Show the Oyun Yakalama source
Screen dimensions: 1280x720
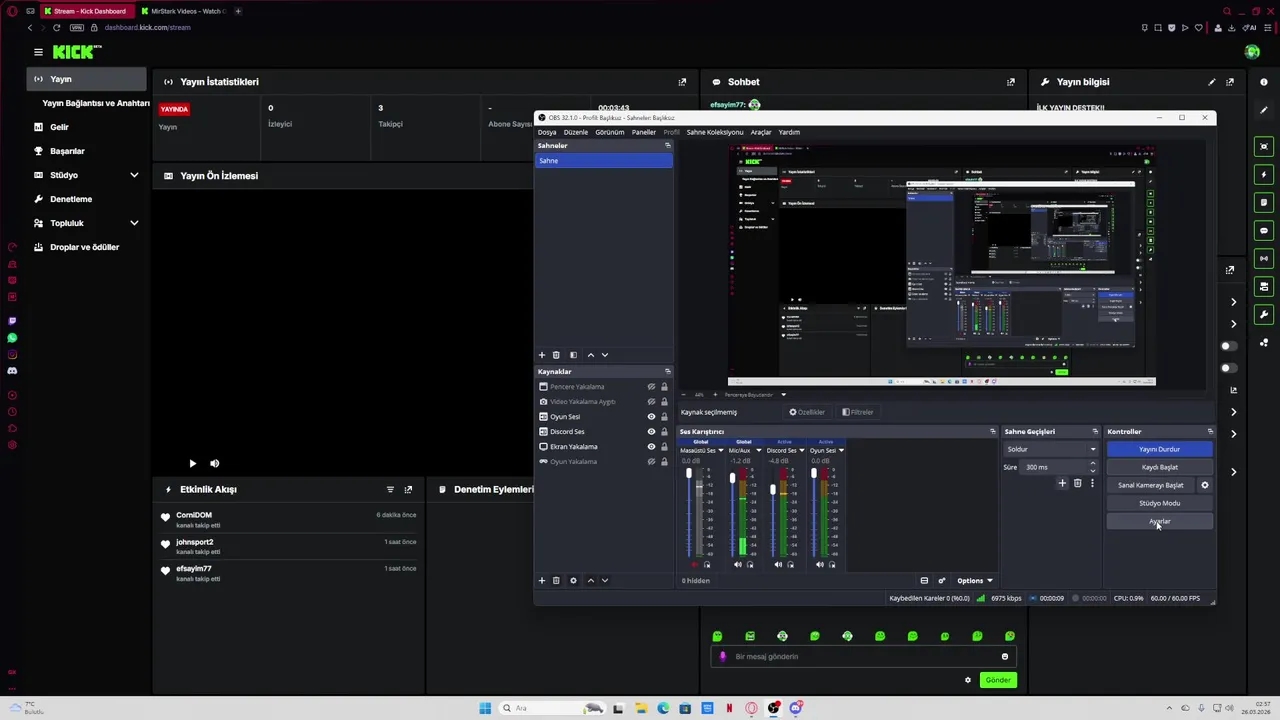point(651,462)
